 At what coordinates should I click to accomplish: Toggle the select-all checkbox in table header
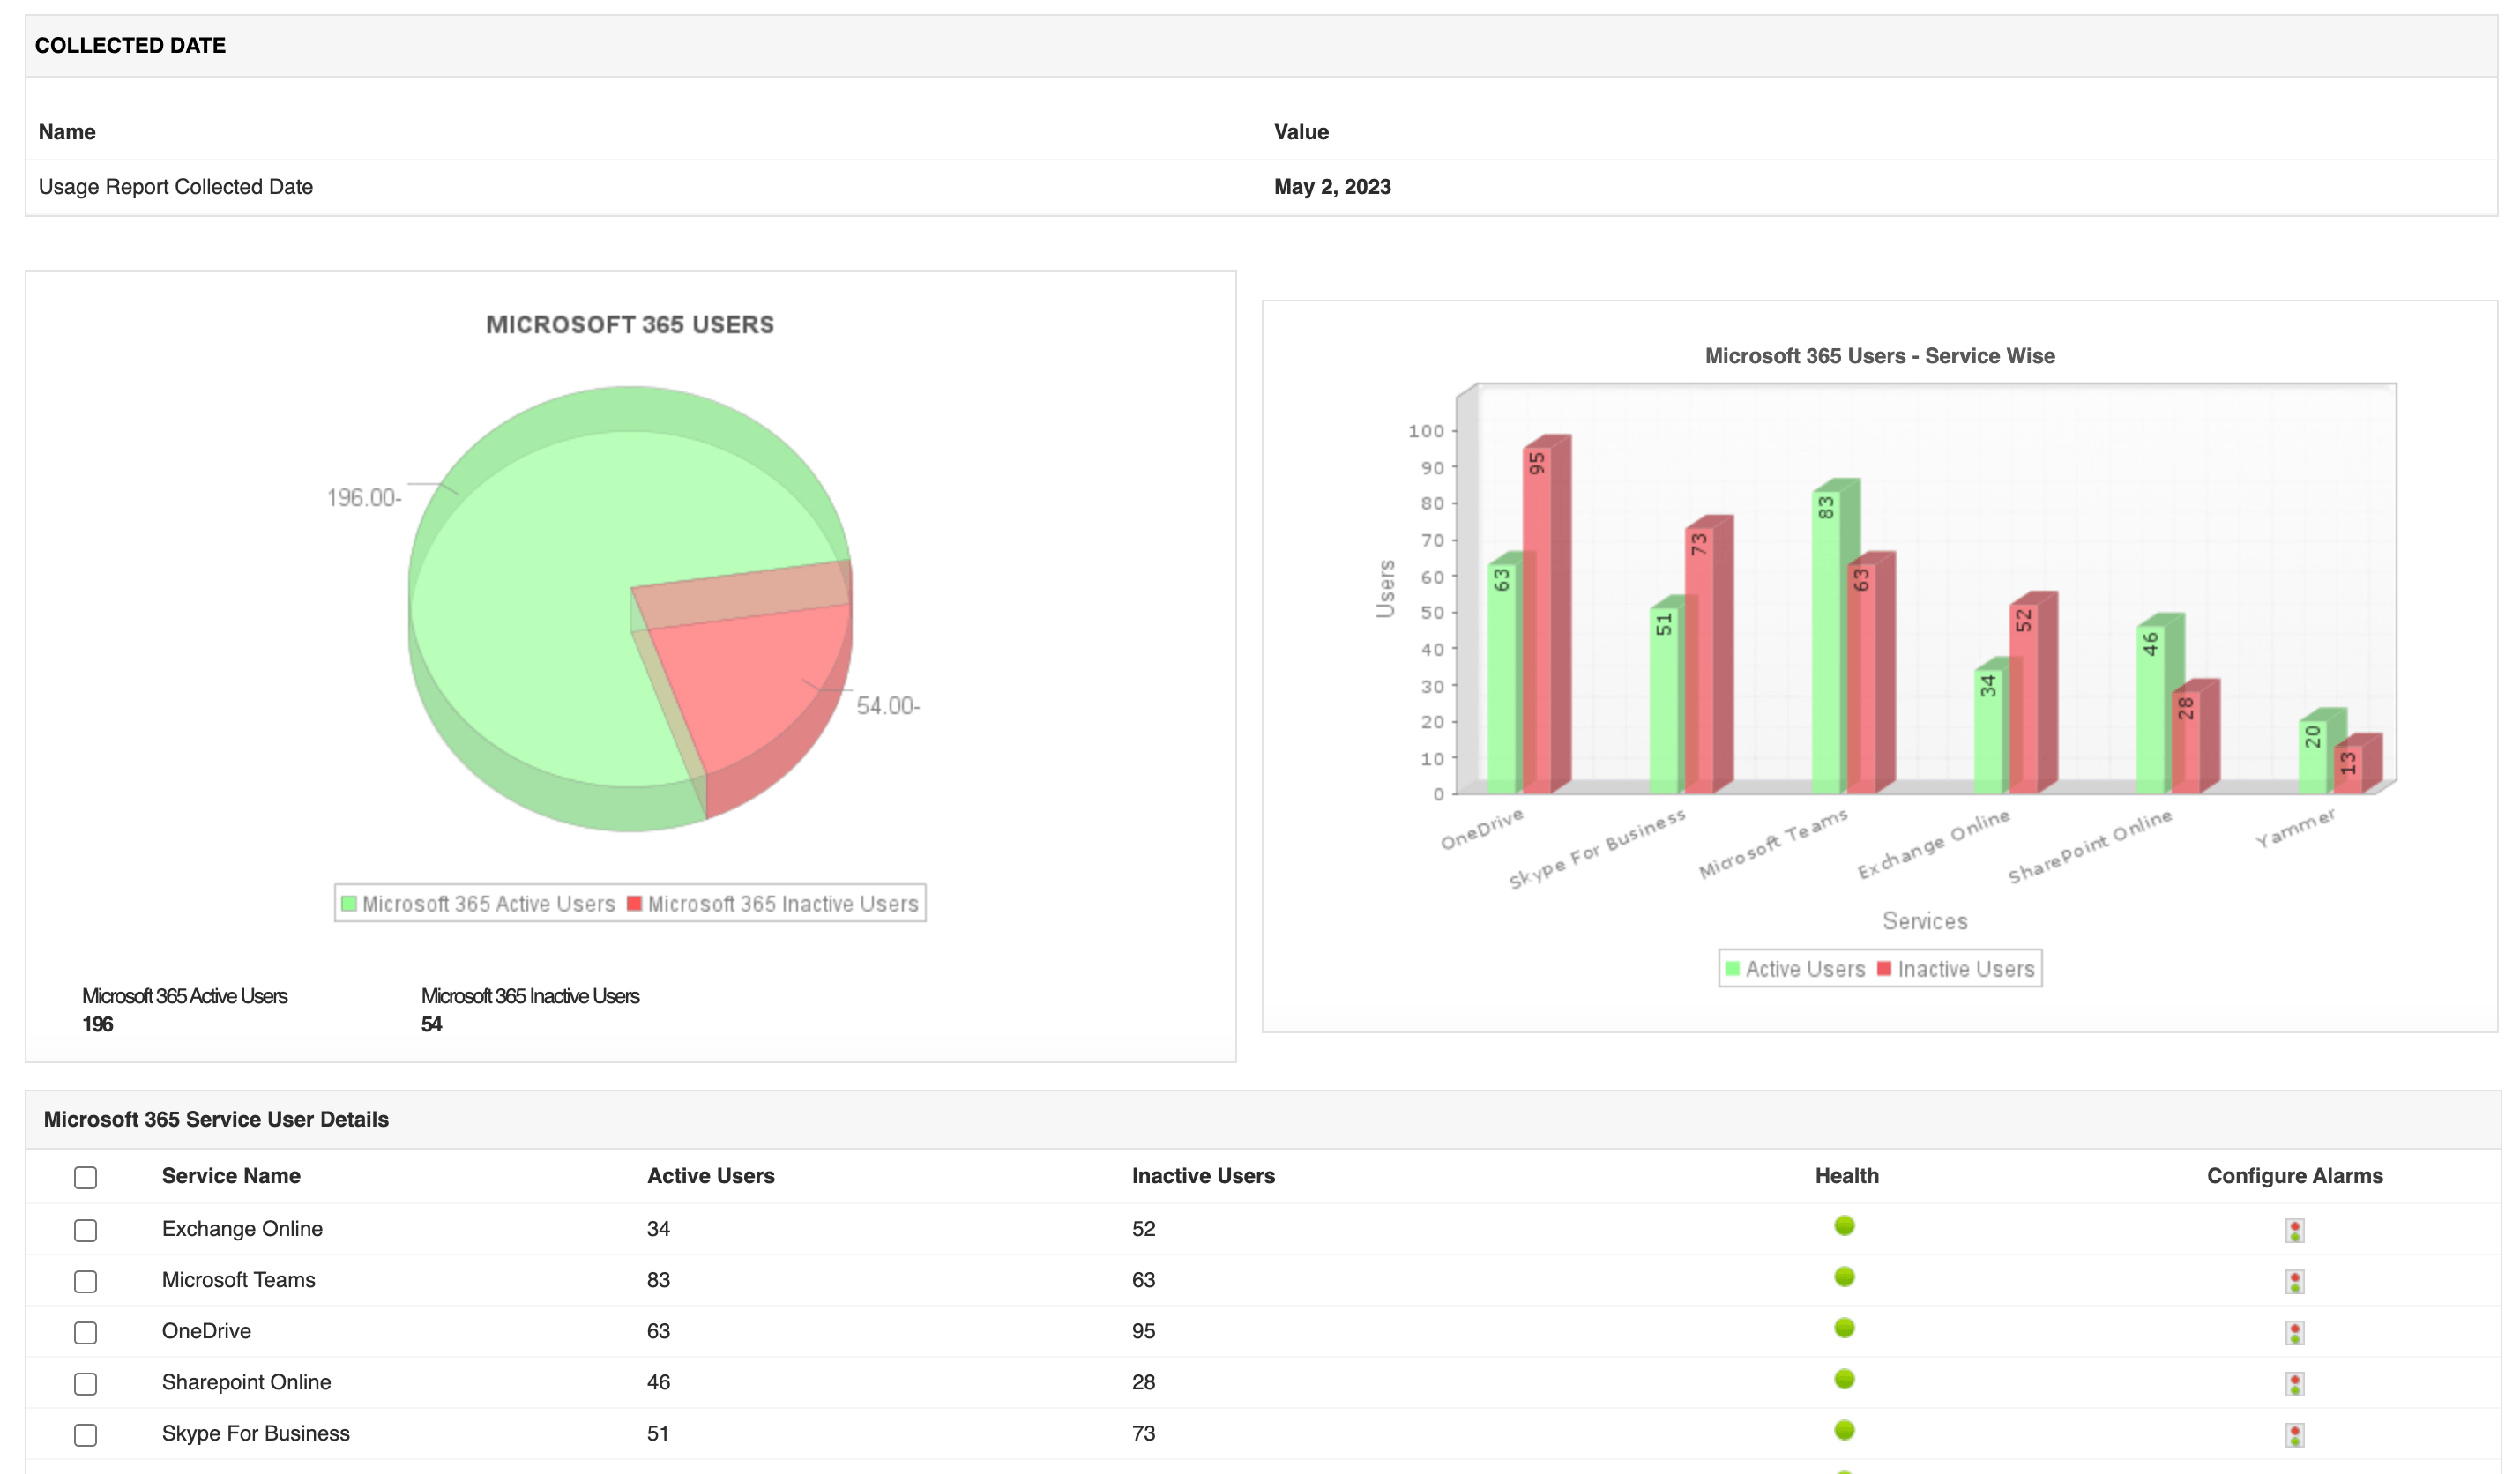point(86,1177)
